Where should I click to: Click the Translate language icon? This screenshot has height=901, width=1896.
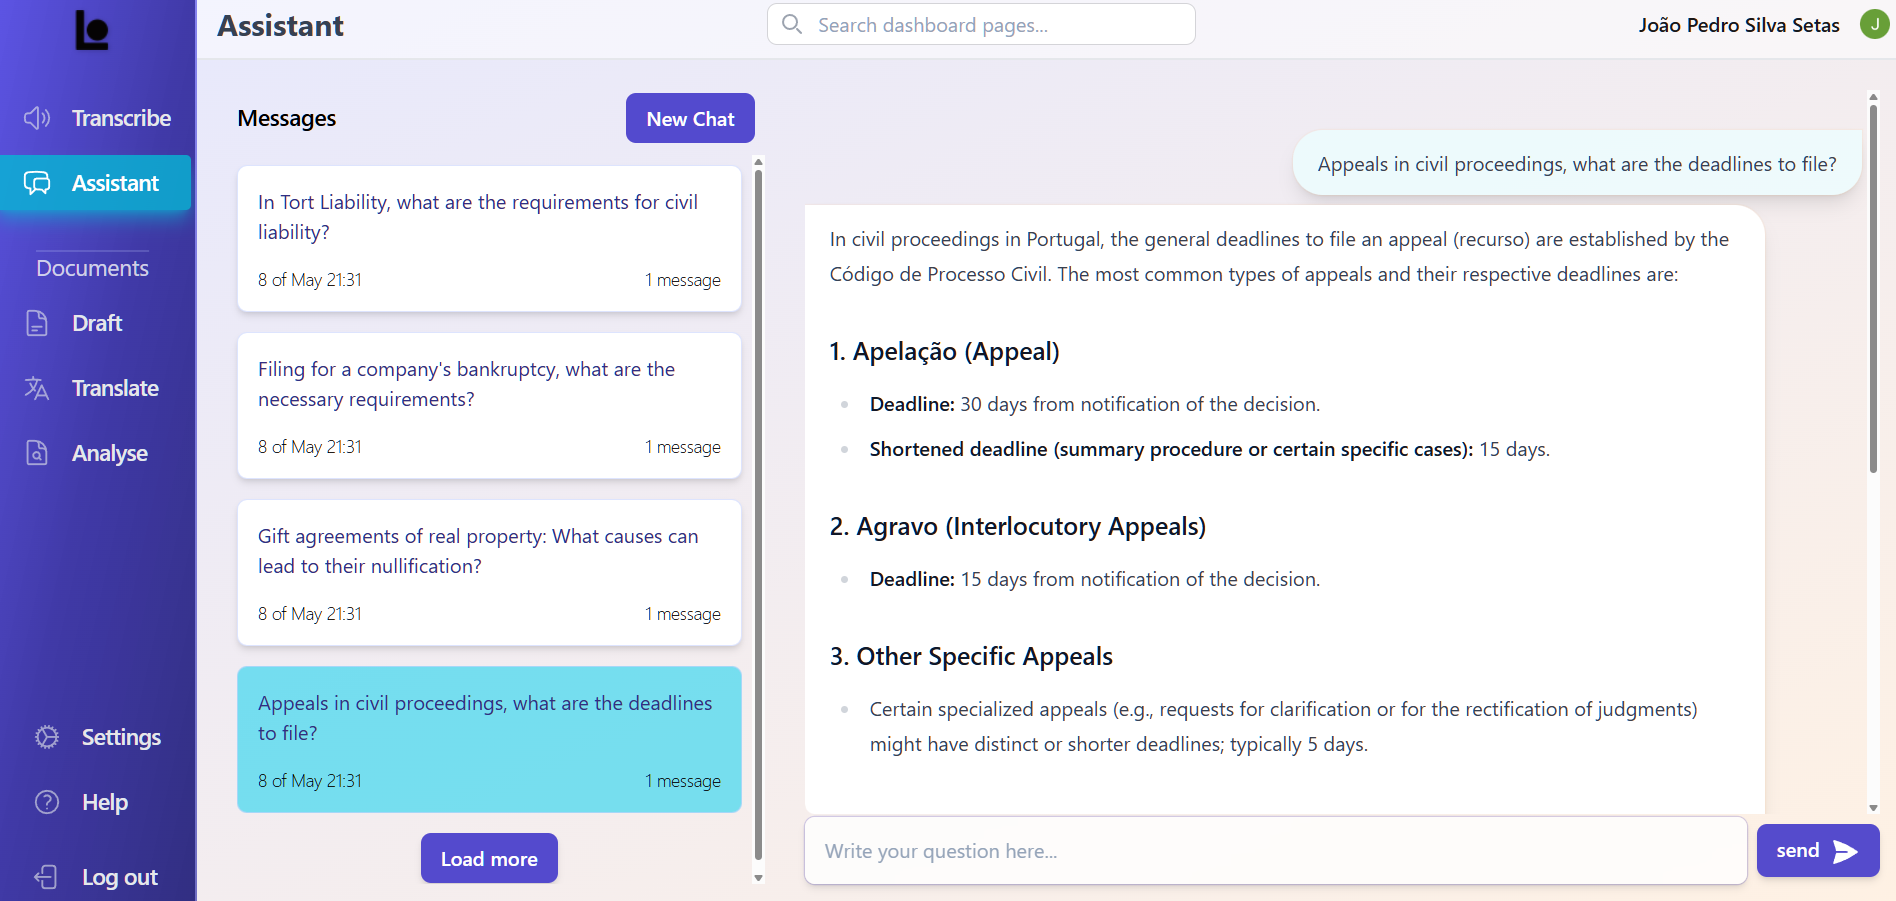click(37, 388)
